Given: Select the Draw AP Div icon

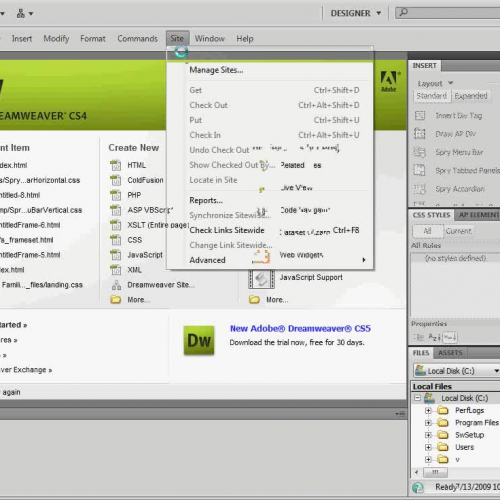Looking at the screenshot, I should coord(420,134).
